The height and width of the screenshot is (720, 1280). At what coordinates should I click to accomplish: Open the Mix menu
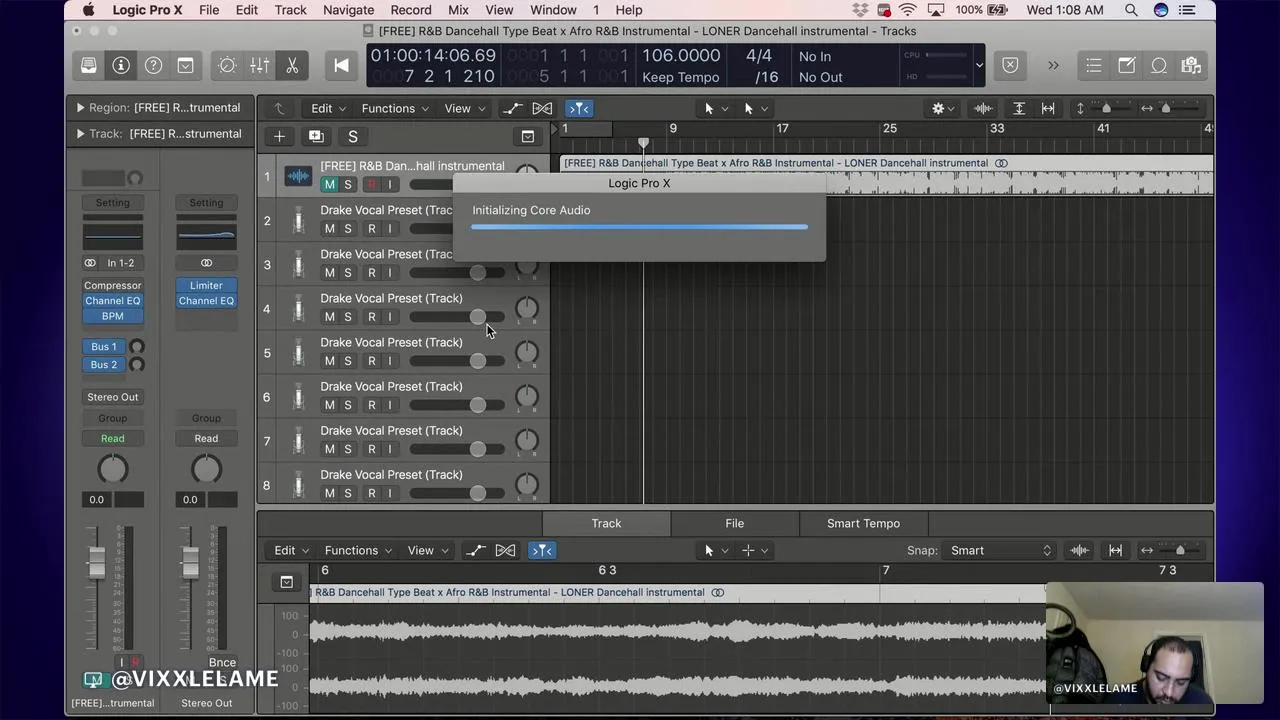[458, 10]
